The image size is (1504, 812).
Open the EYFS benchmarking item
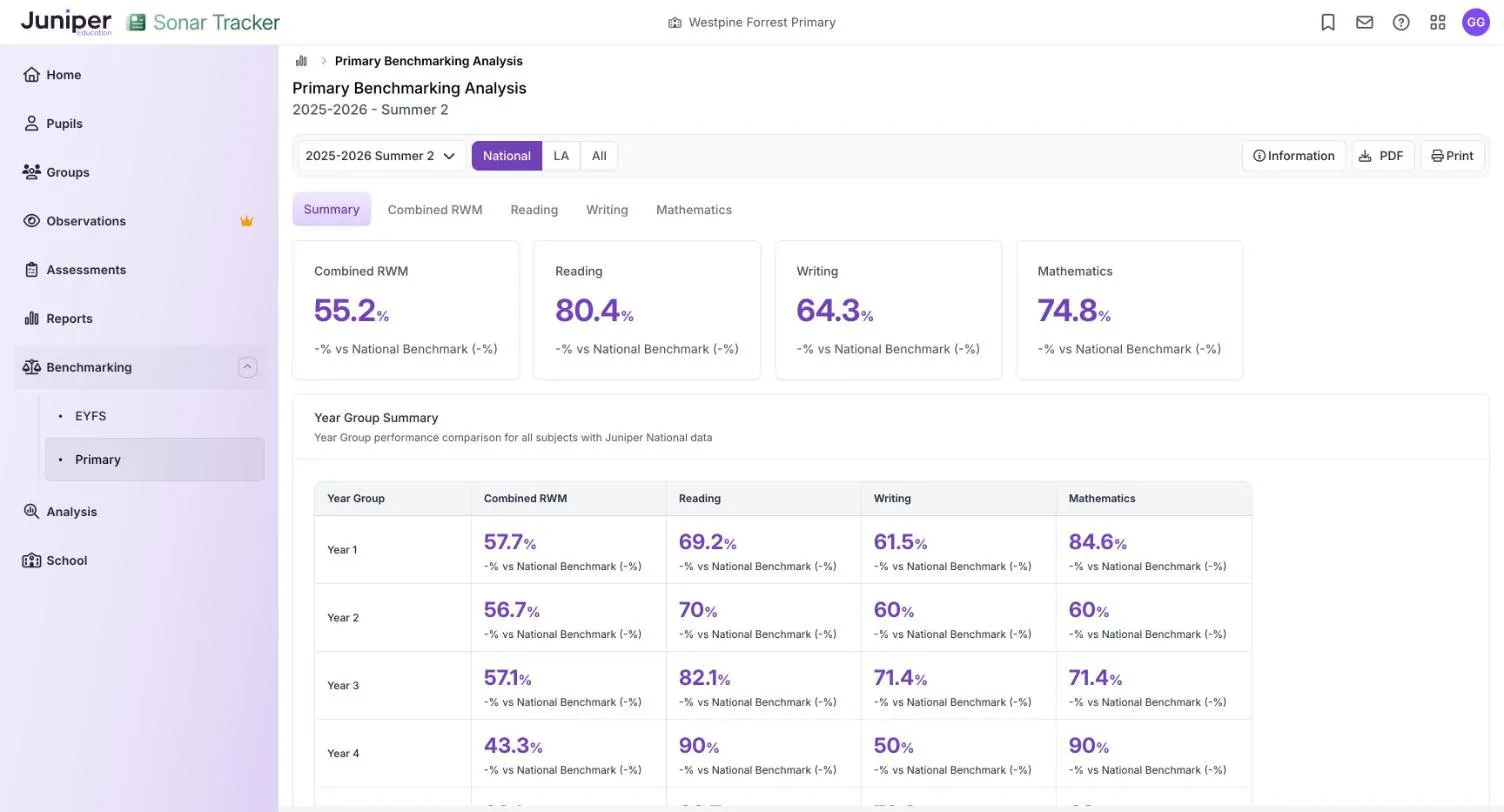point(155,416)
